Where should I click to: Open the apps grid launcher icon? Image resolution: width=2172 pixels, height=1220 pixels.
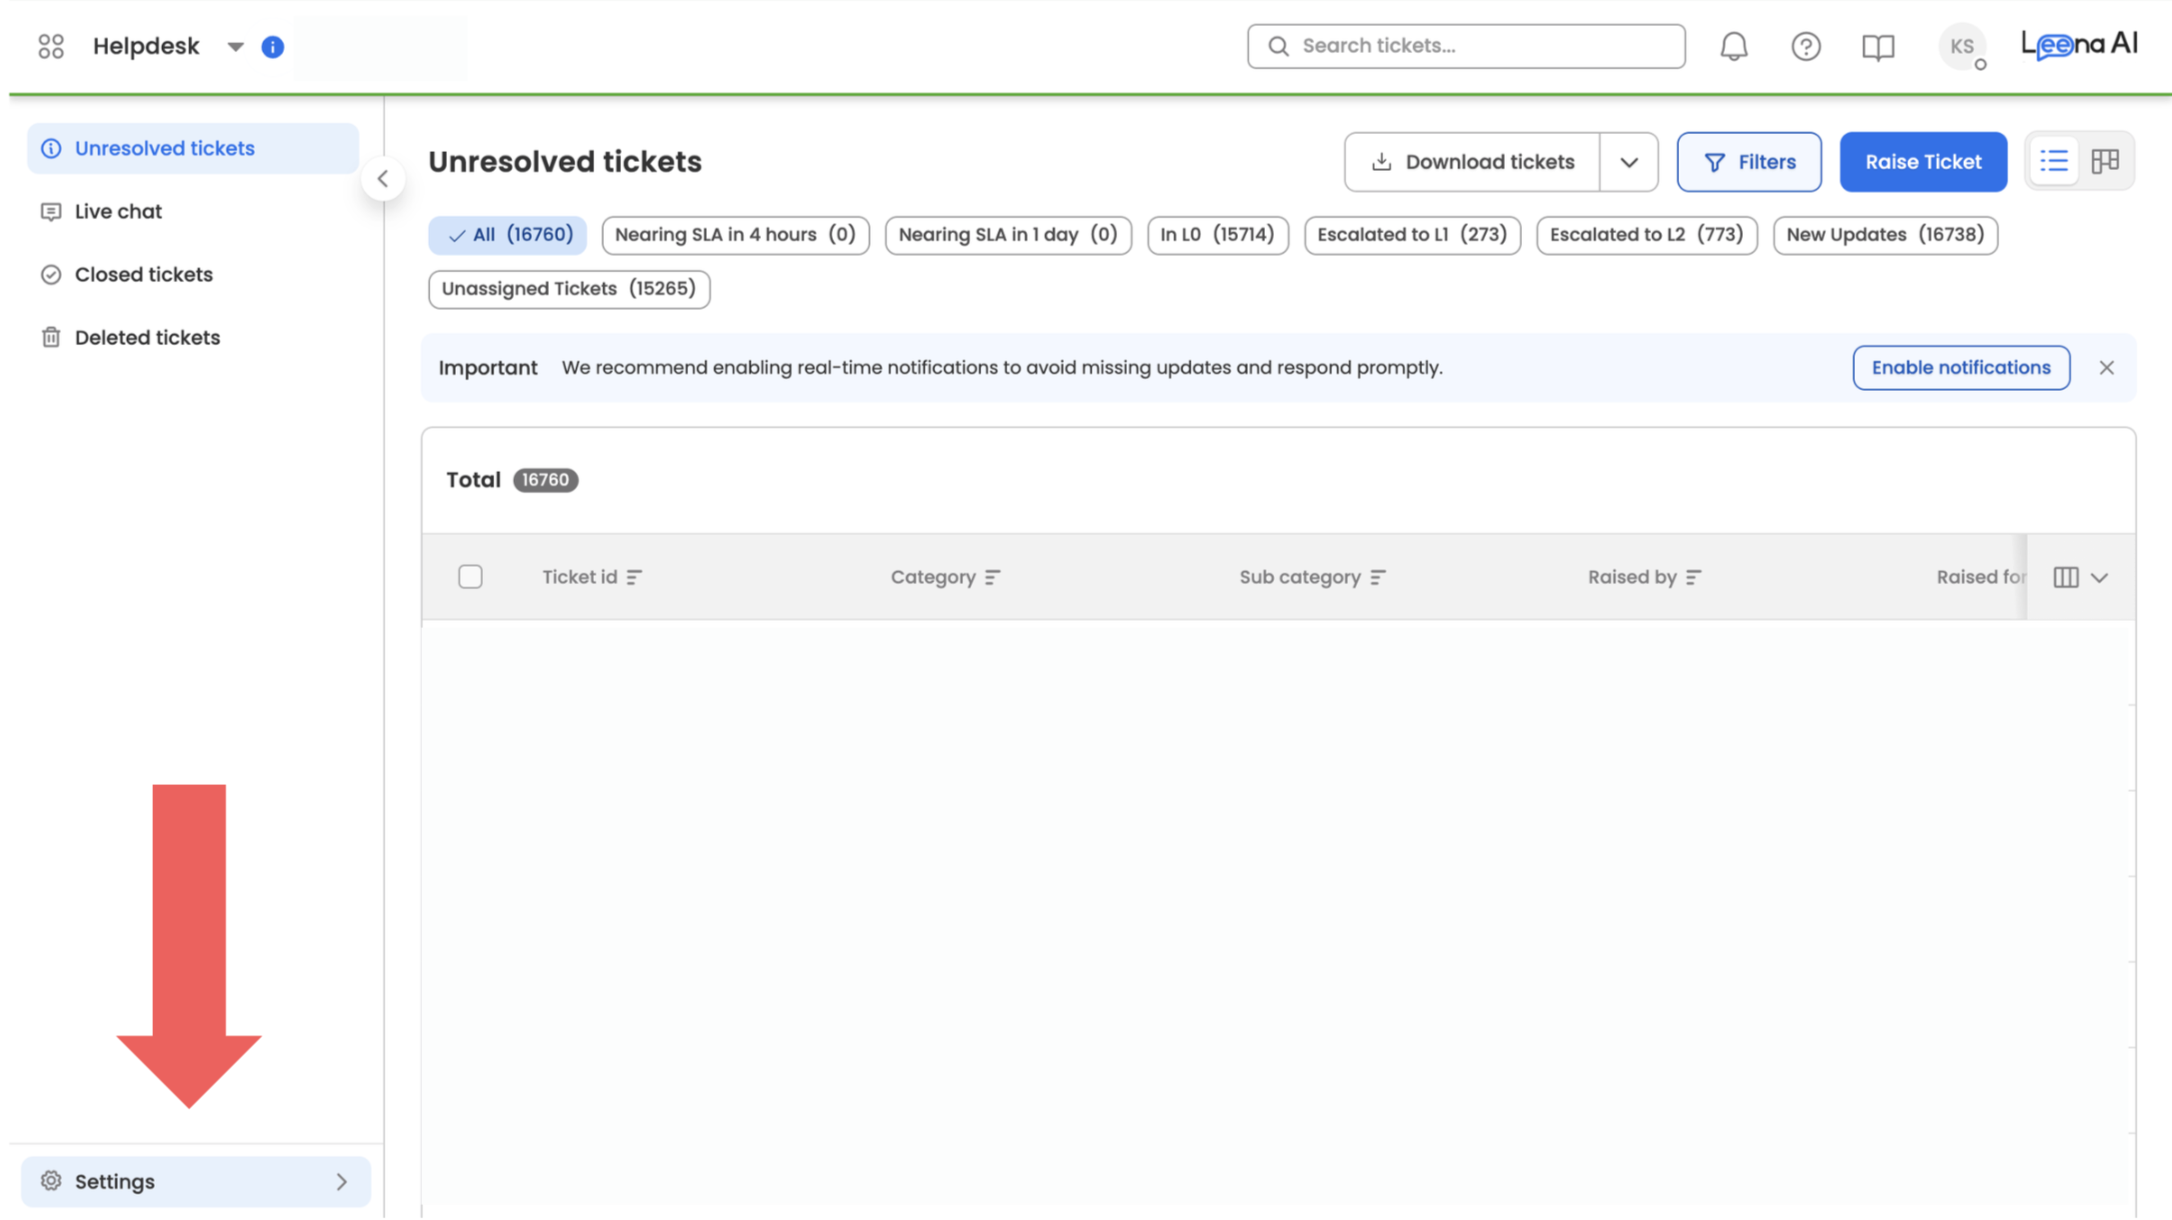click(x=51, y=46)
